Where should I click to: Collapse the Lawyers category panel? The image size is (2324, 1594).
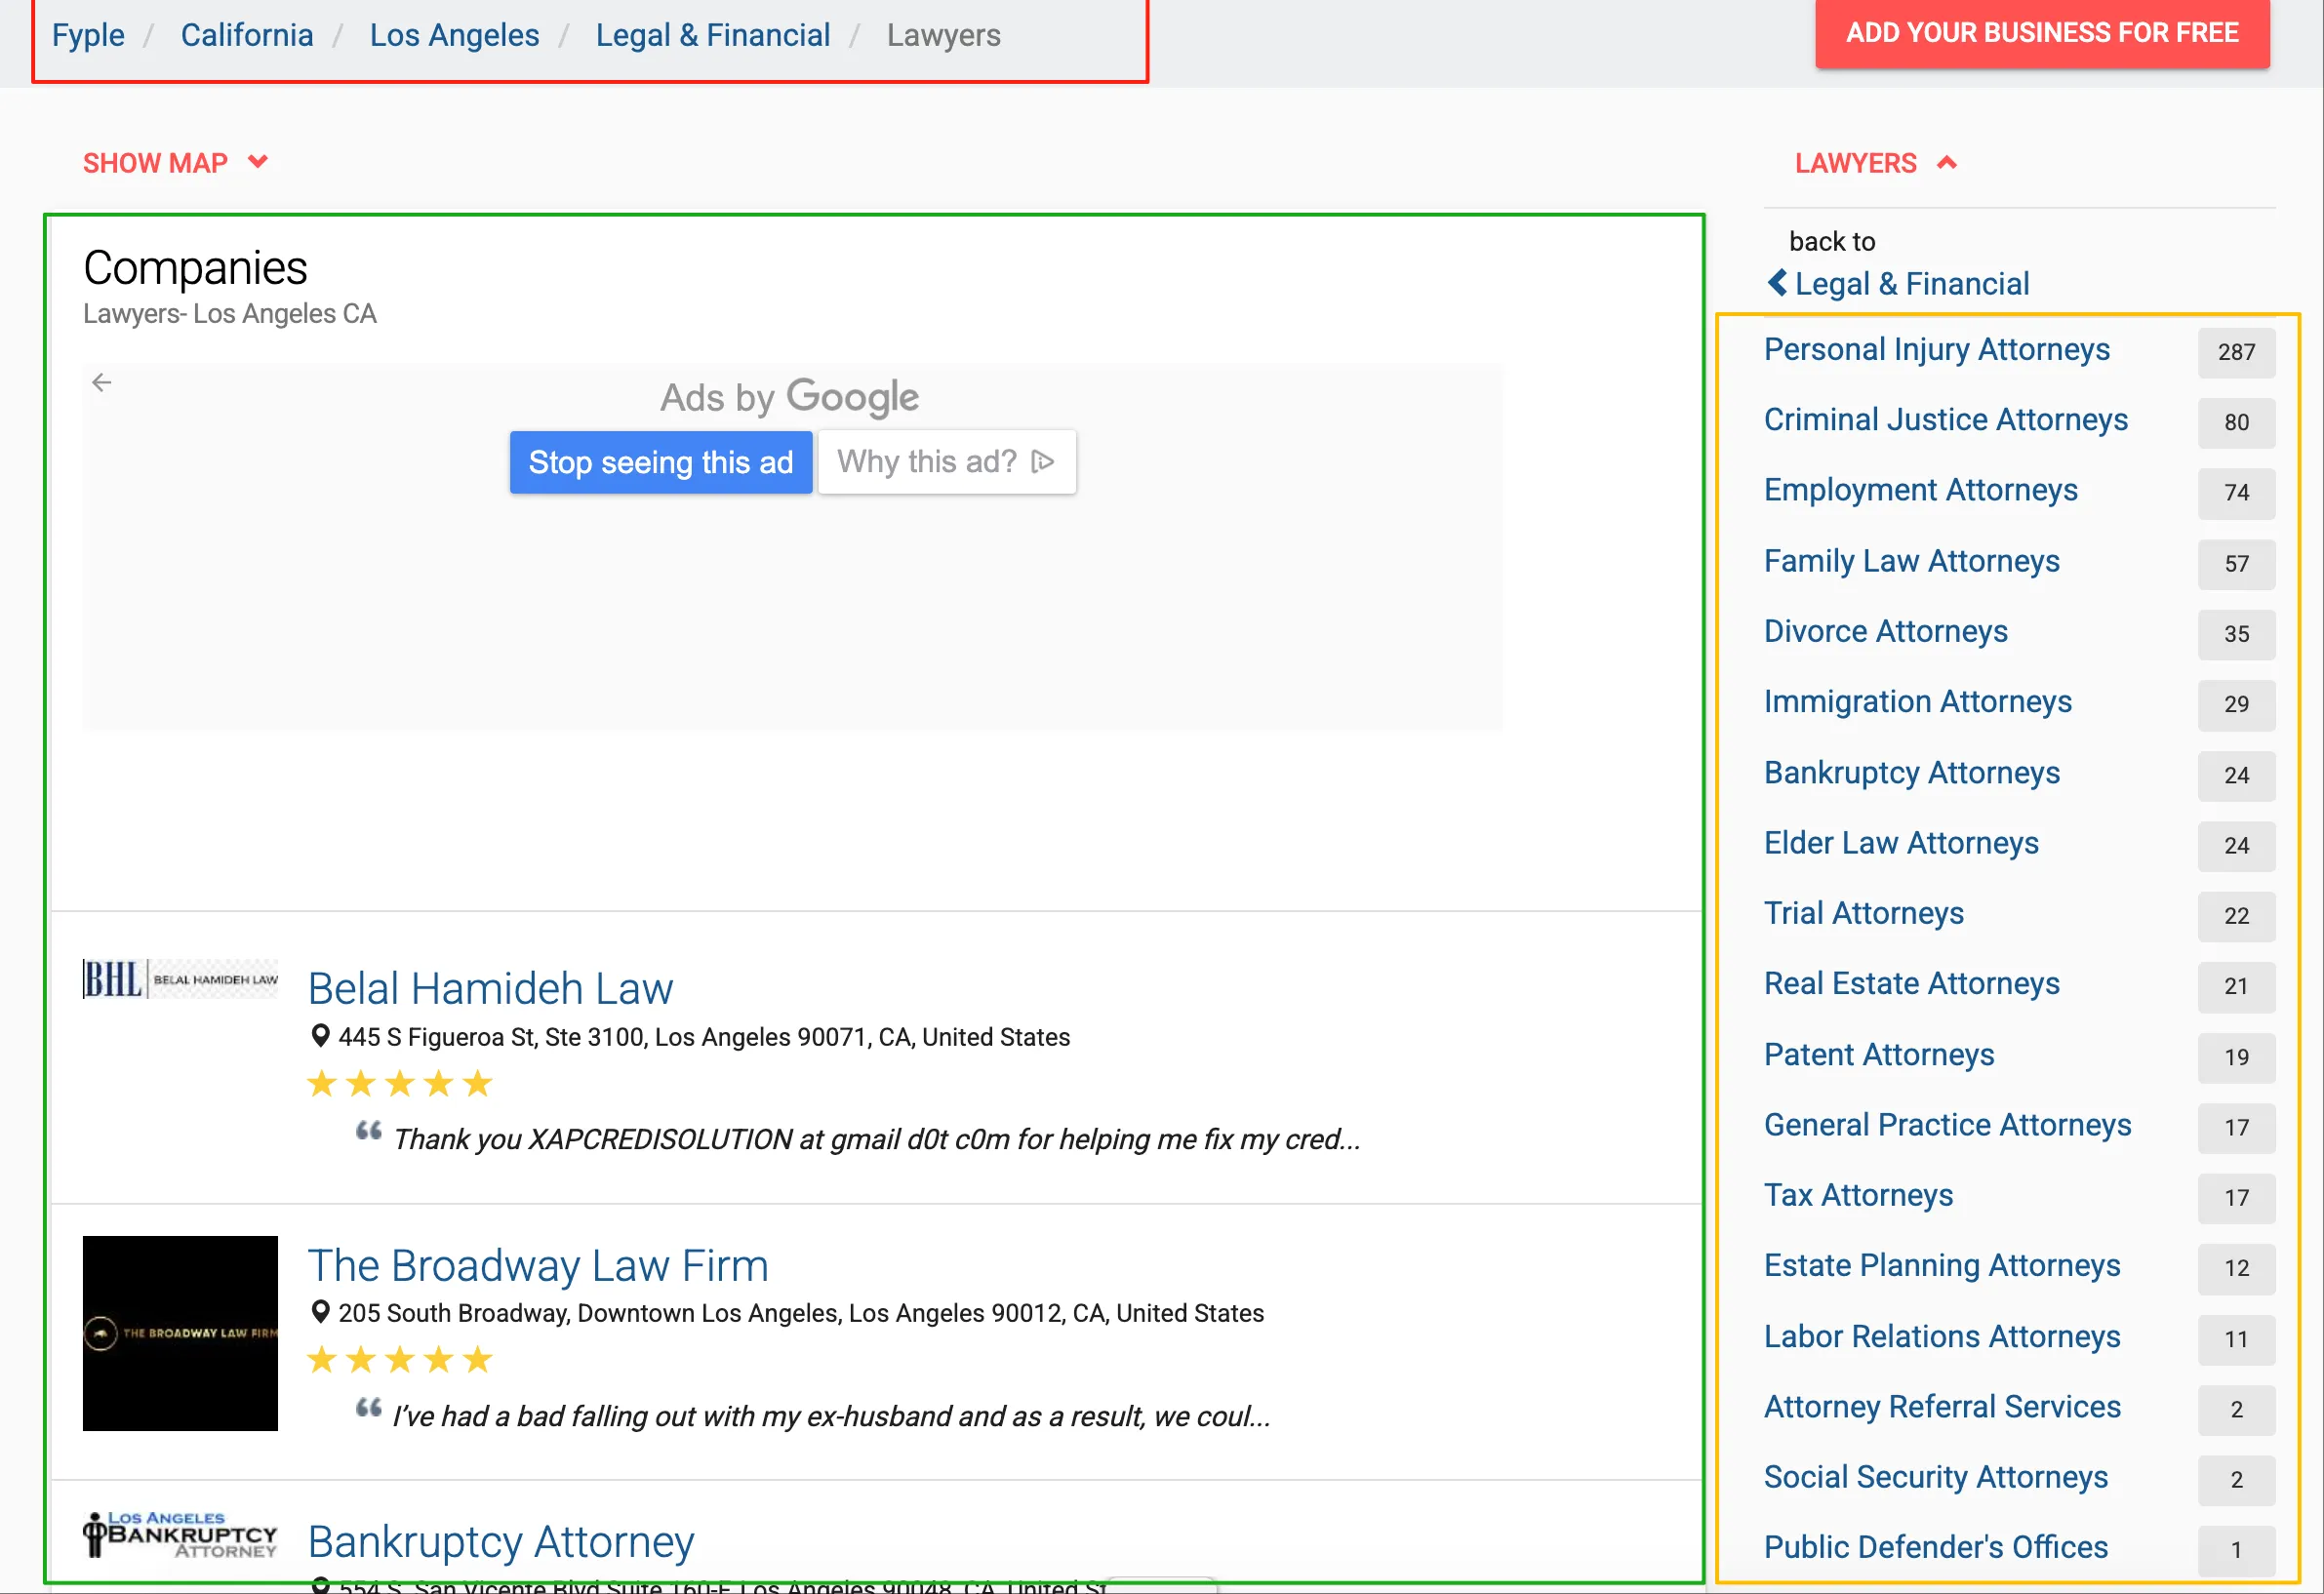[1875, 163]
